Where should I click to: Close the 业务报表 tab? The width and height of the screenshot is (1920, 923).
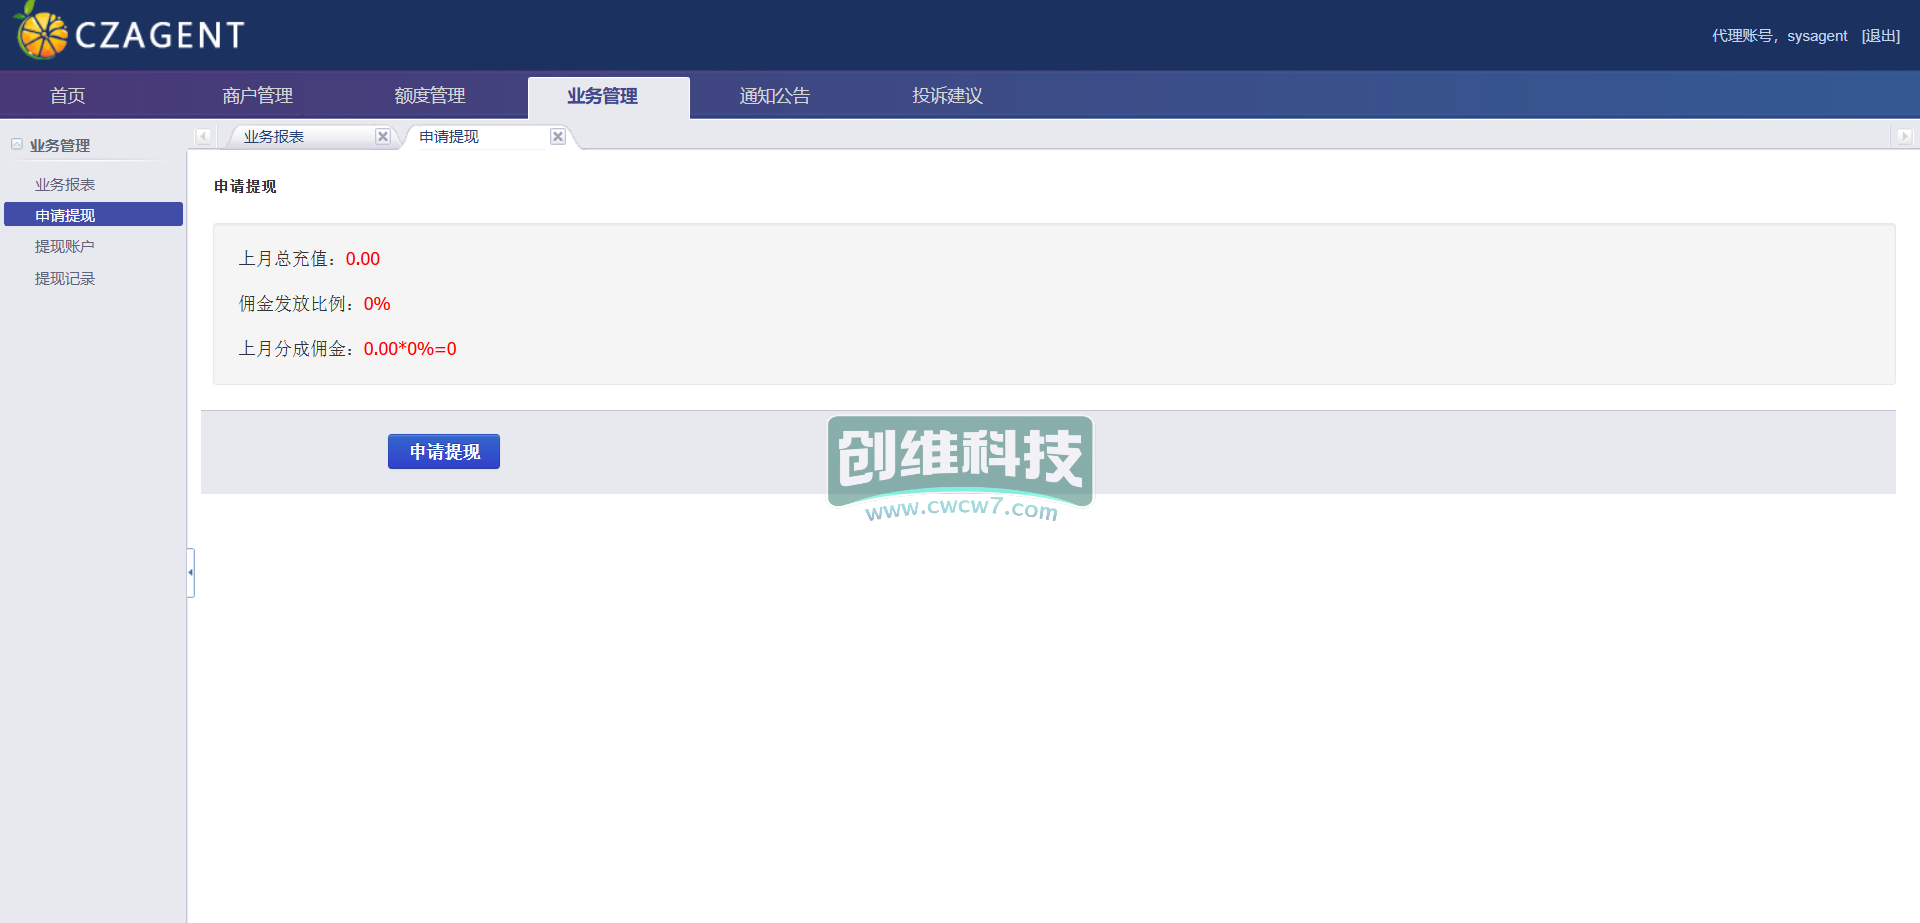[382, 137]
